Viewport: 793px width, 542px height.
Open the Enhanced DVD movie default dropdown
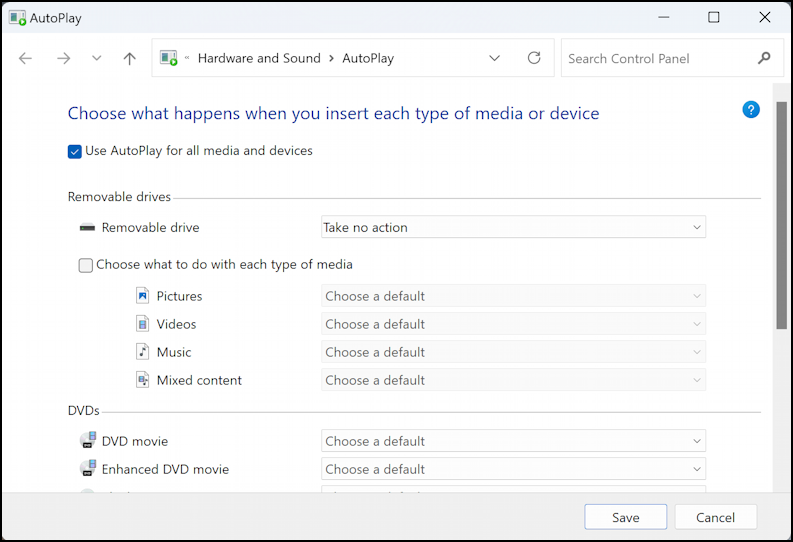tap(513, 469)
